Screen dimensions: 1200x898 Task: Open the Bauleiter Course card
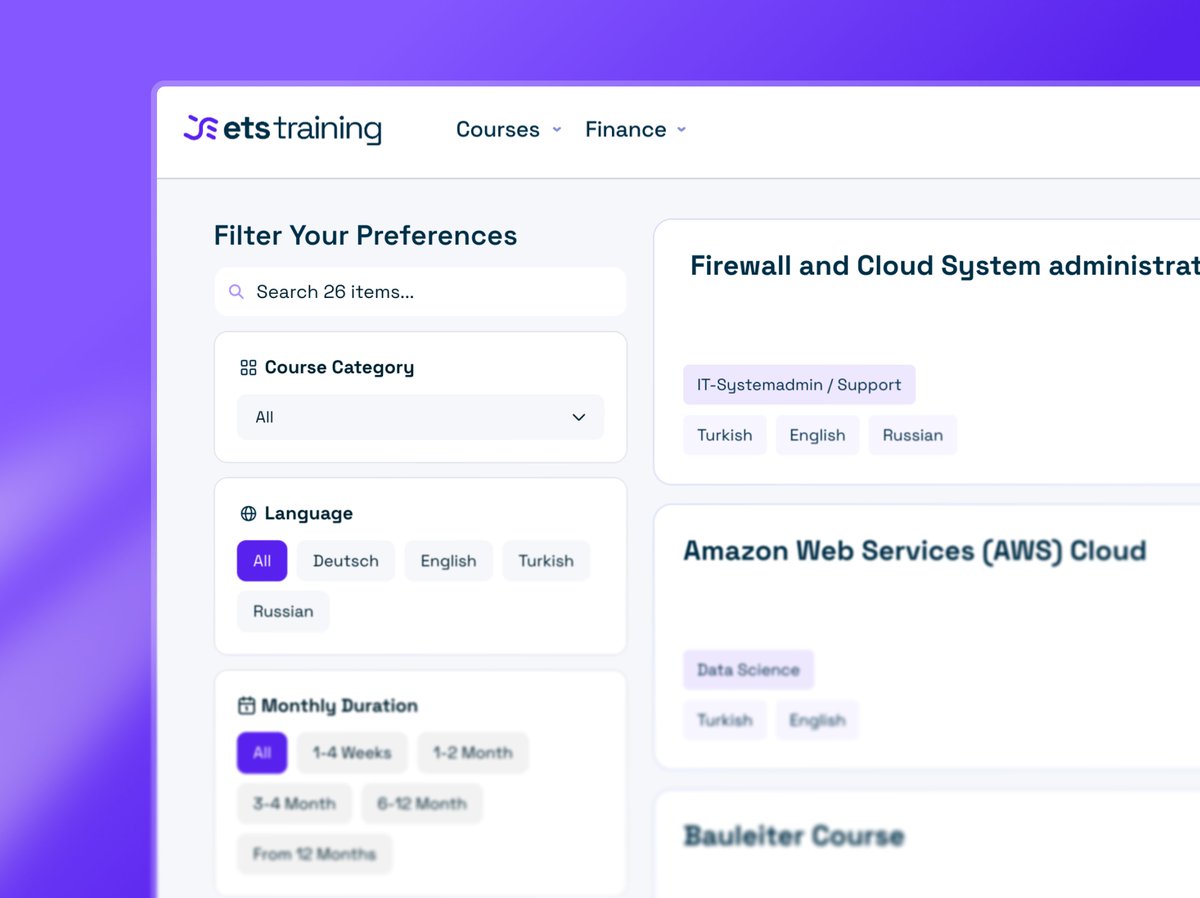click(x=793, y=836)
